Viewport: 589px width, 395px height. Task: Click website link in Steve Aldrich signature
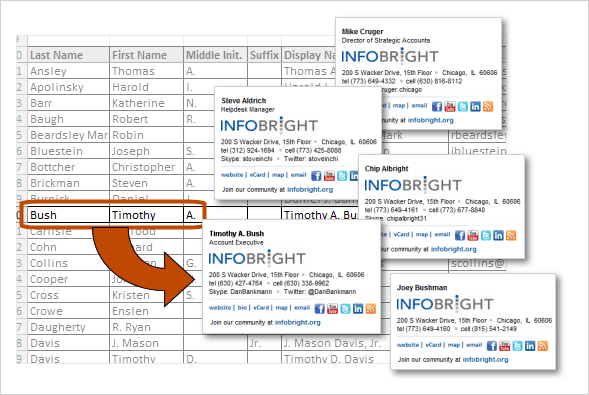(x=232, y=175)
